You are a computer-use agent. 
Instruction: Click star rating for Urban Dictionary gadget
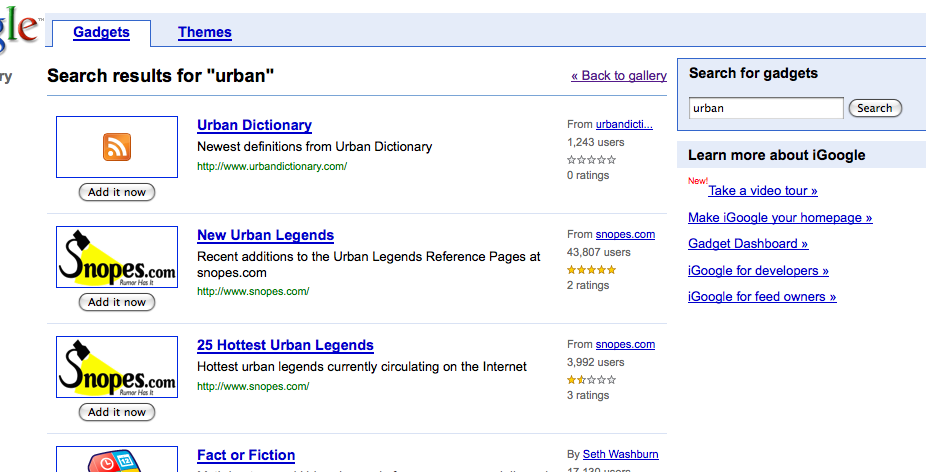tap(591, 159)
